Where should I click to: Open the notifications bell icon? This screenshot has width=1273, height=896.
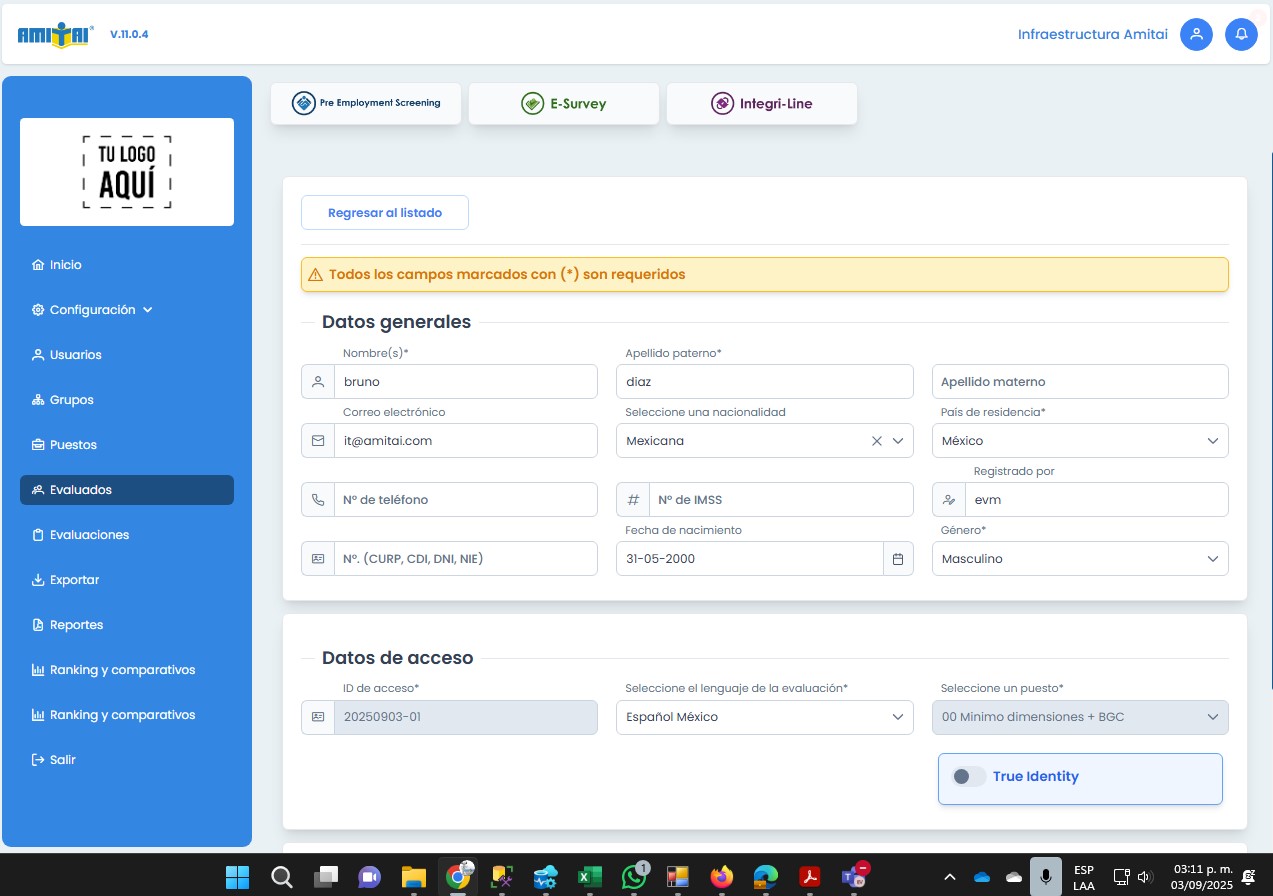1241,34
